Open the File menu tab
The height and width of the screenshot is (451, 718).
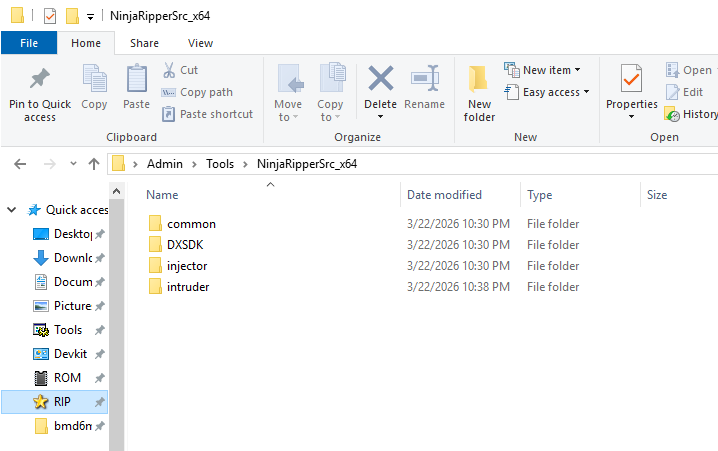(29, 43)
